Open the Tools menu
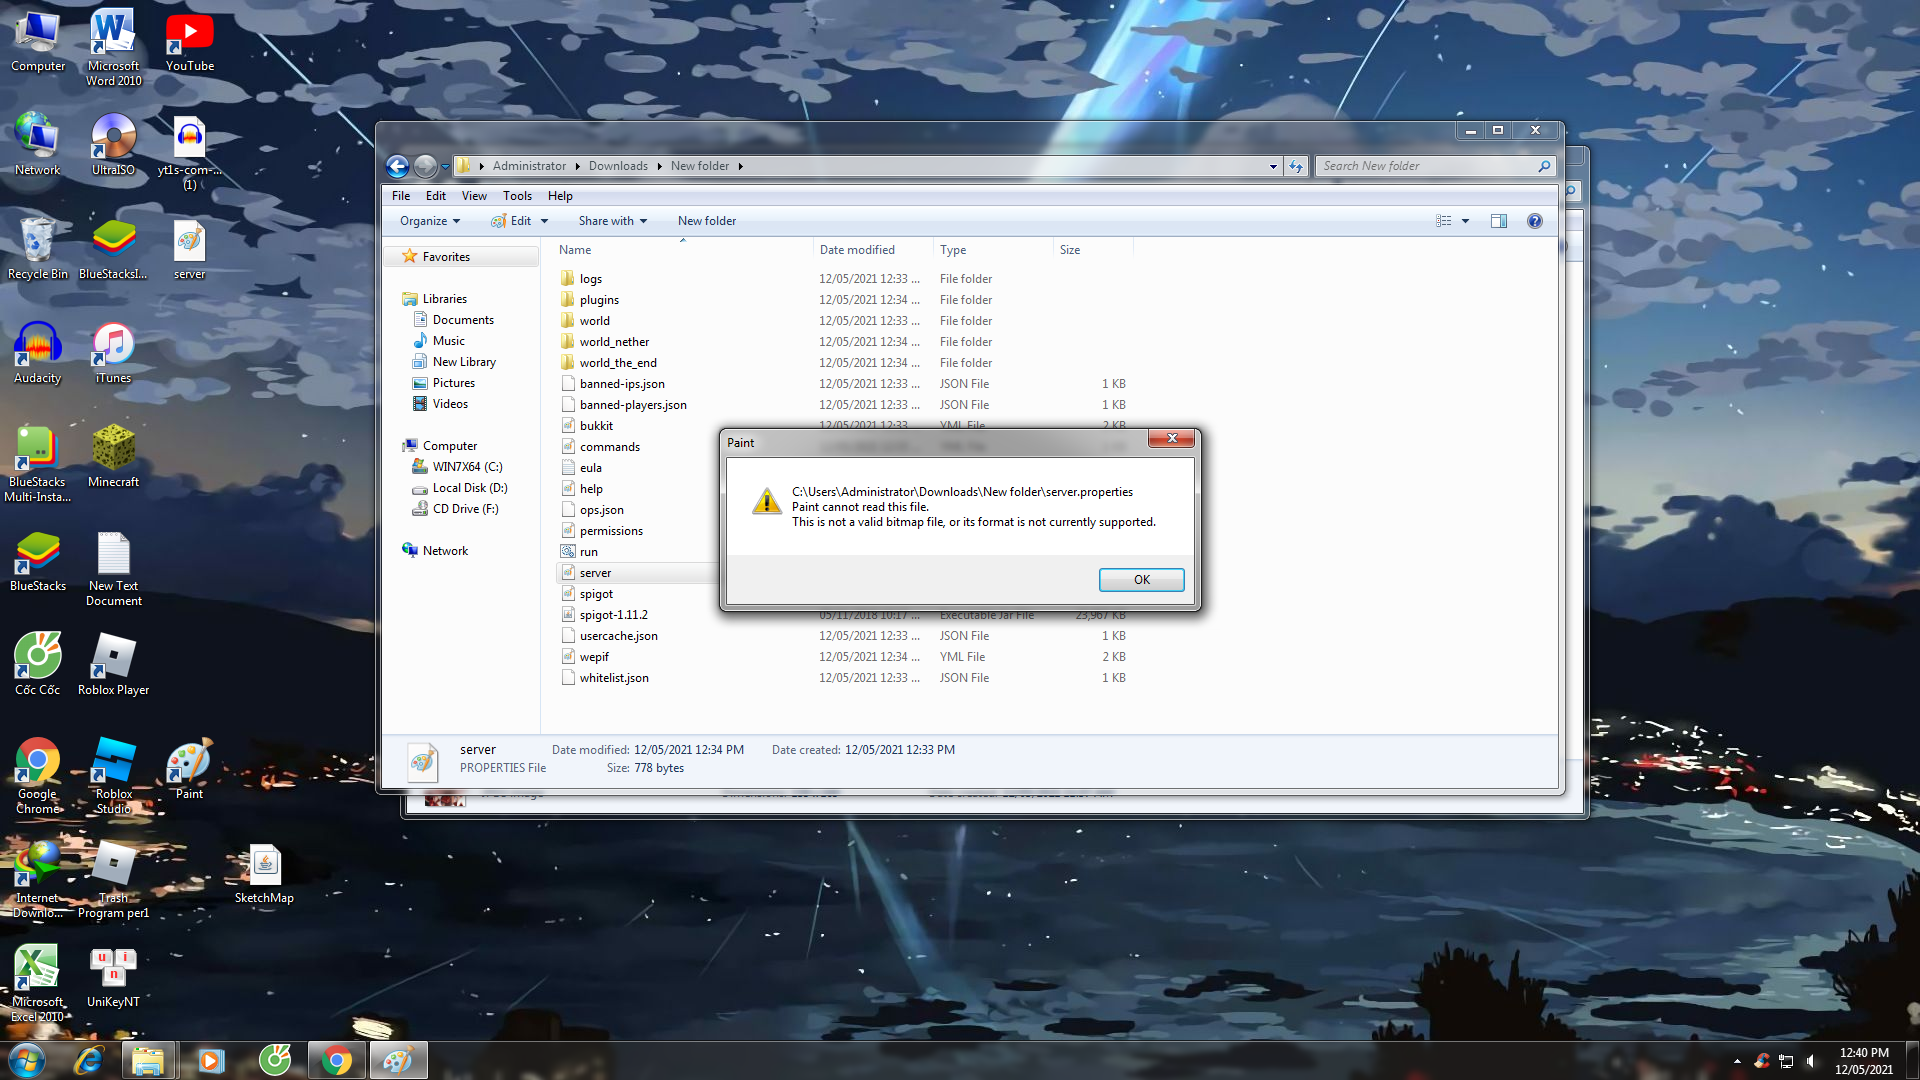This screenshot has width=1920, height=1080. pos(517,196)
